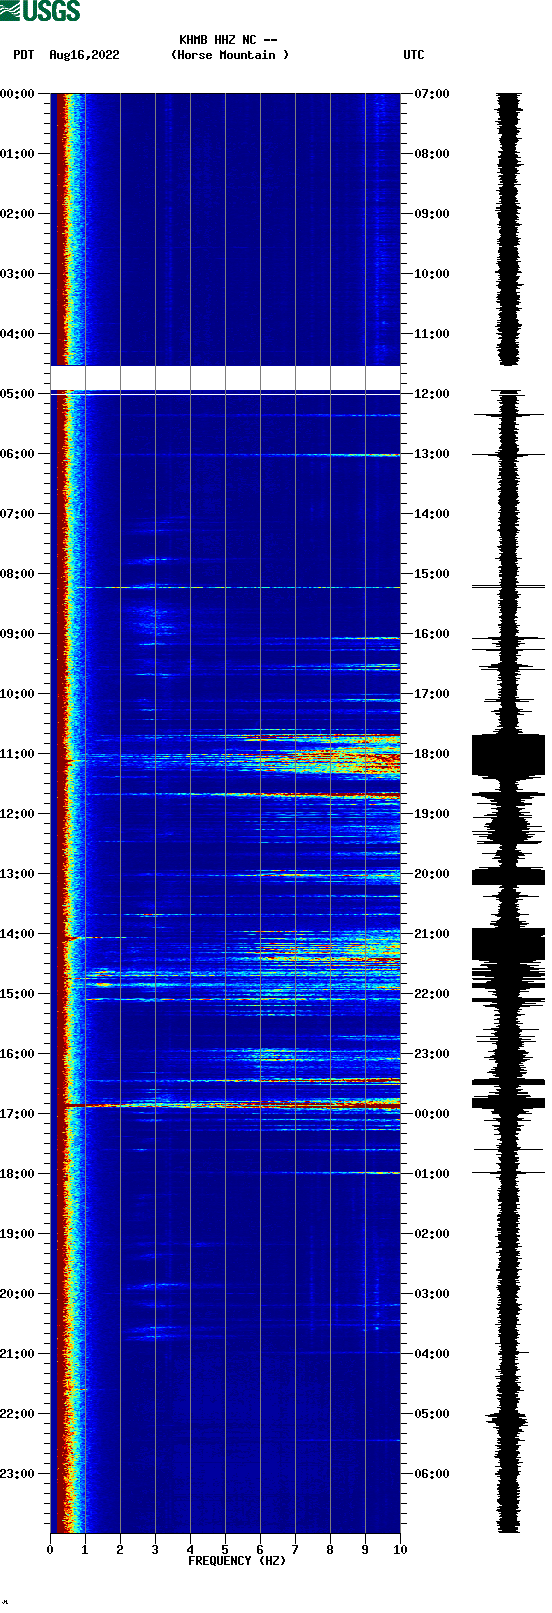Viewport: 552px width, 1613px height.
Task: Click the 00:00 UTC time label
Action: tap(432, 1114)
